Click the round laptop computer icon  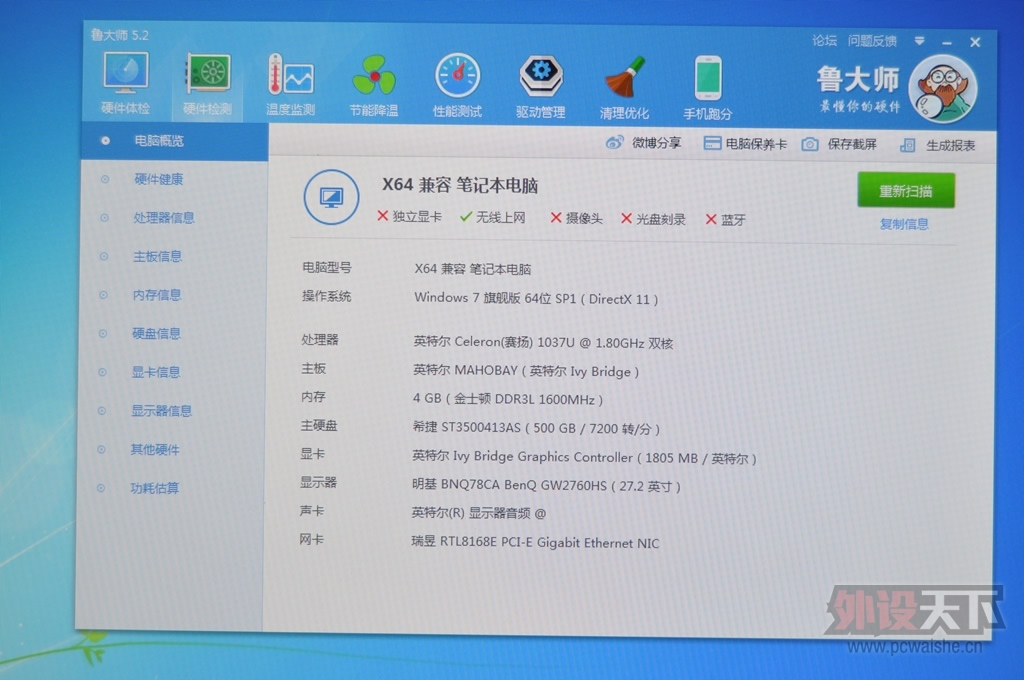[x=331, y=197]
